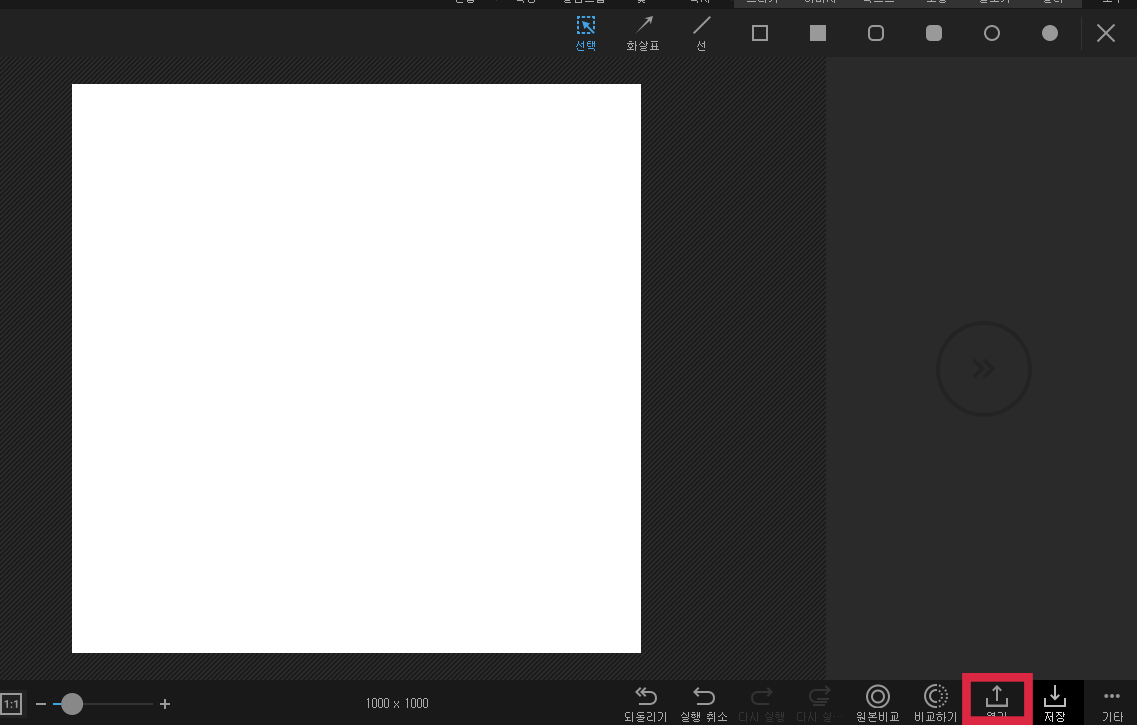Viewport: 1137px width, 725px height.
Task: Select the filled rounded rectangle shape
Action: pyautogui.click(x=934, y=33)
